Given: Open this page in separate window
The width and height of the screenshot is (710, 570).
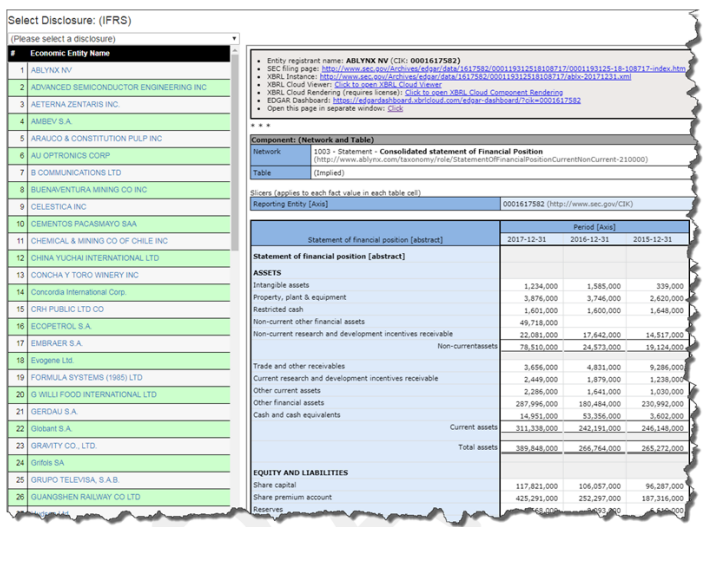Looking at the screenshot, I should point(395,109).
